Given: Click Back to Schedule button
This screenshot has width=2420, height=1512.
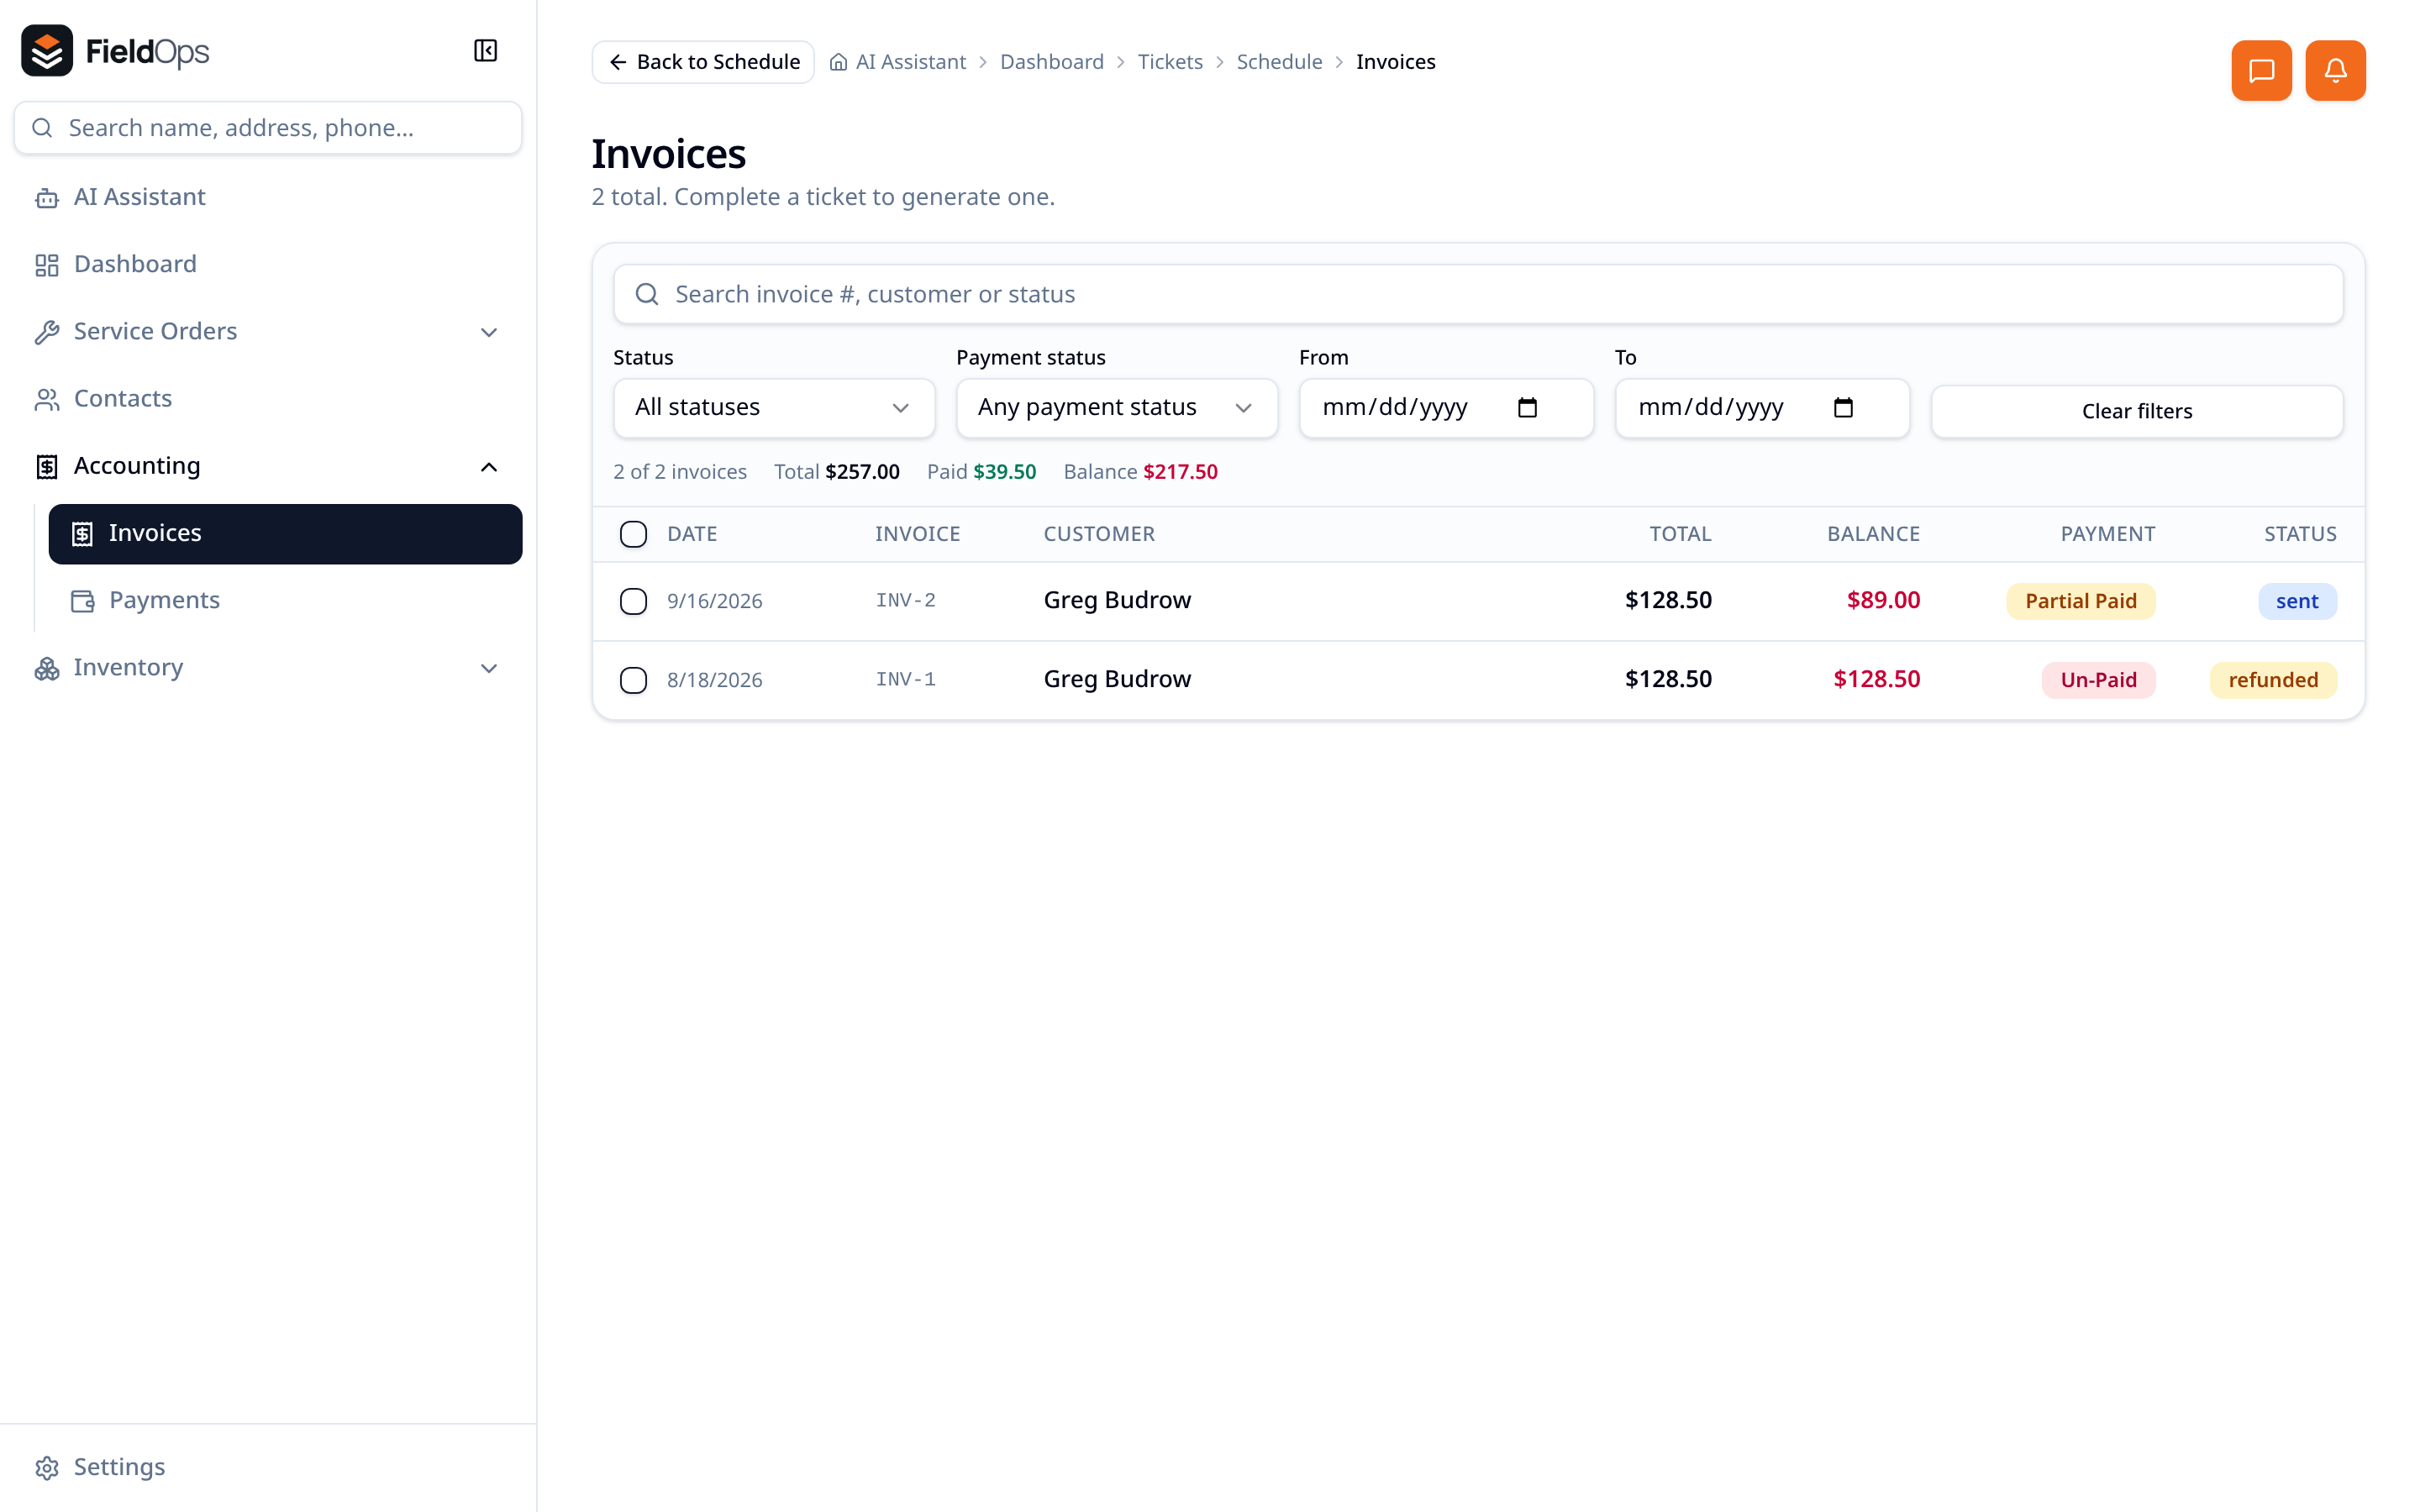Looking at the screenshot, I should [703, 62].
